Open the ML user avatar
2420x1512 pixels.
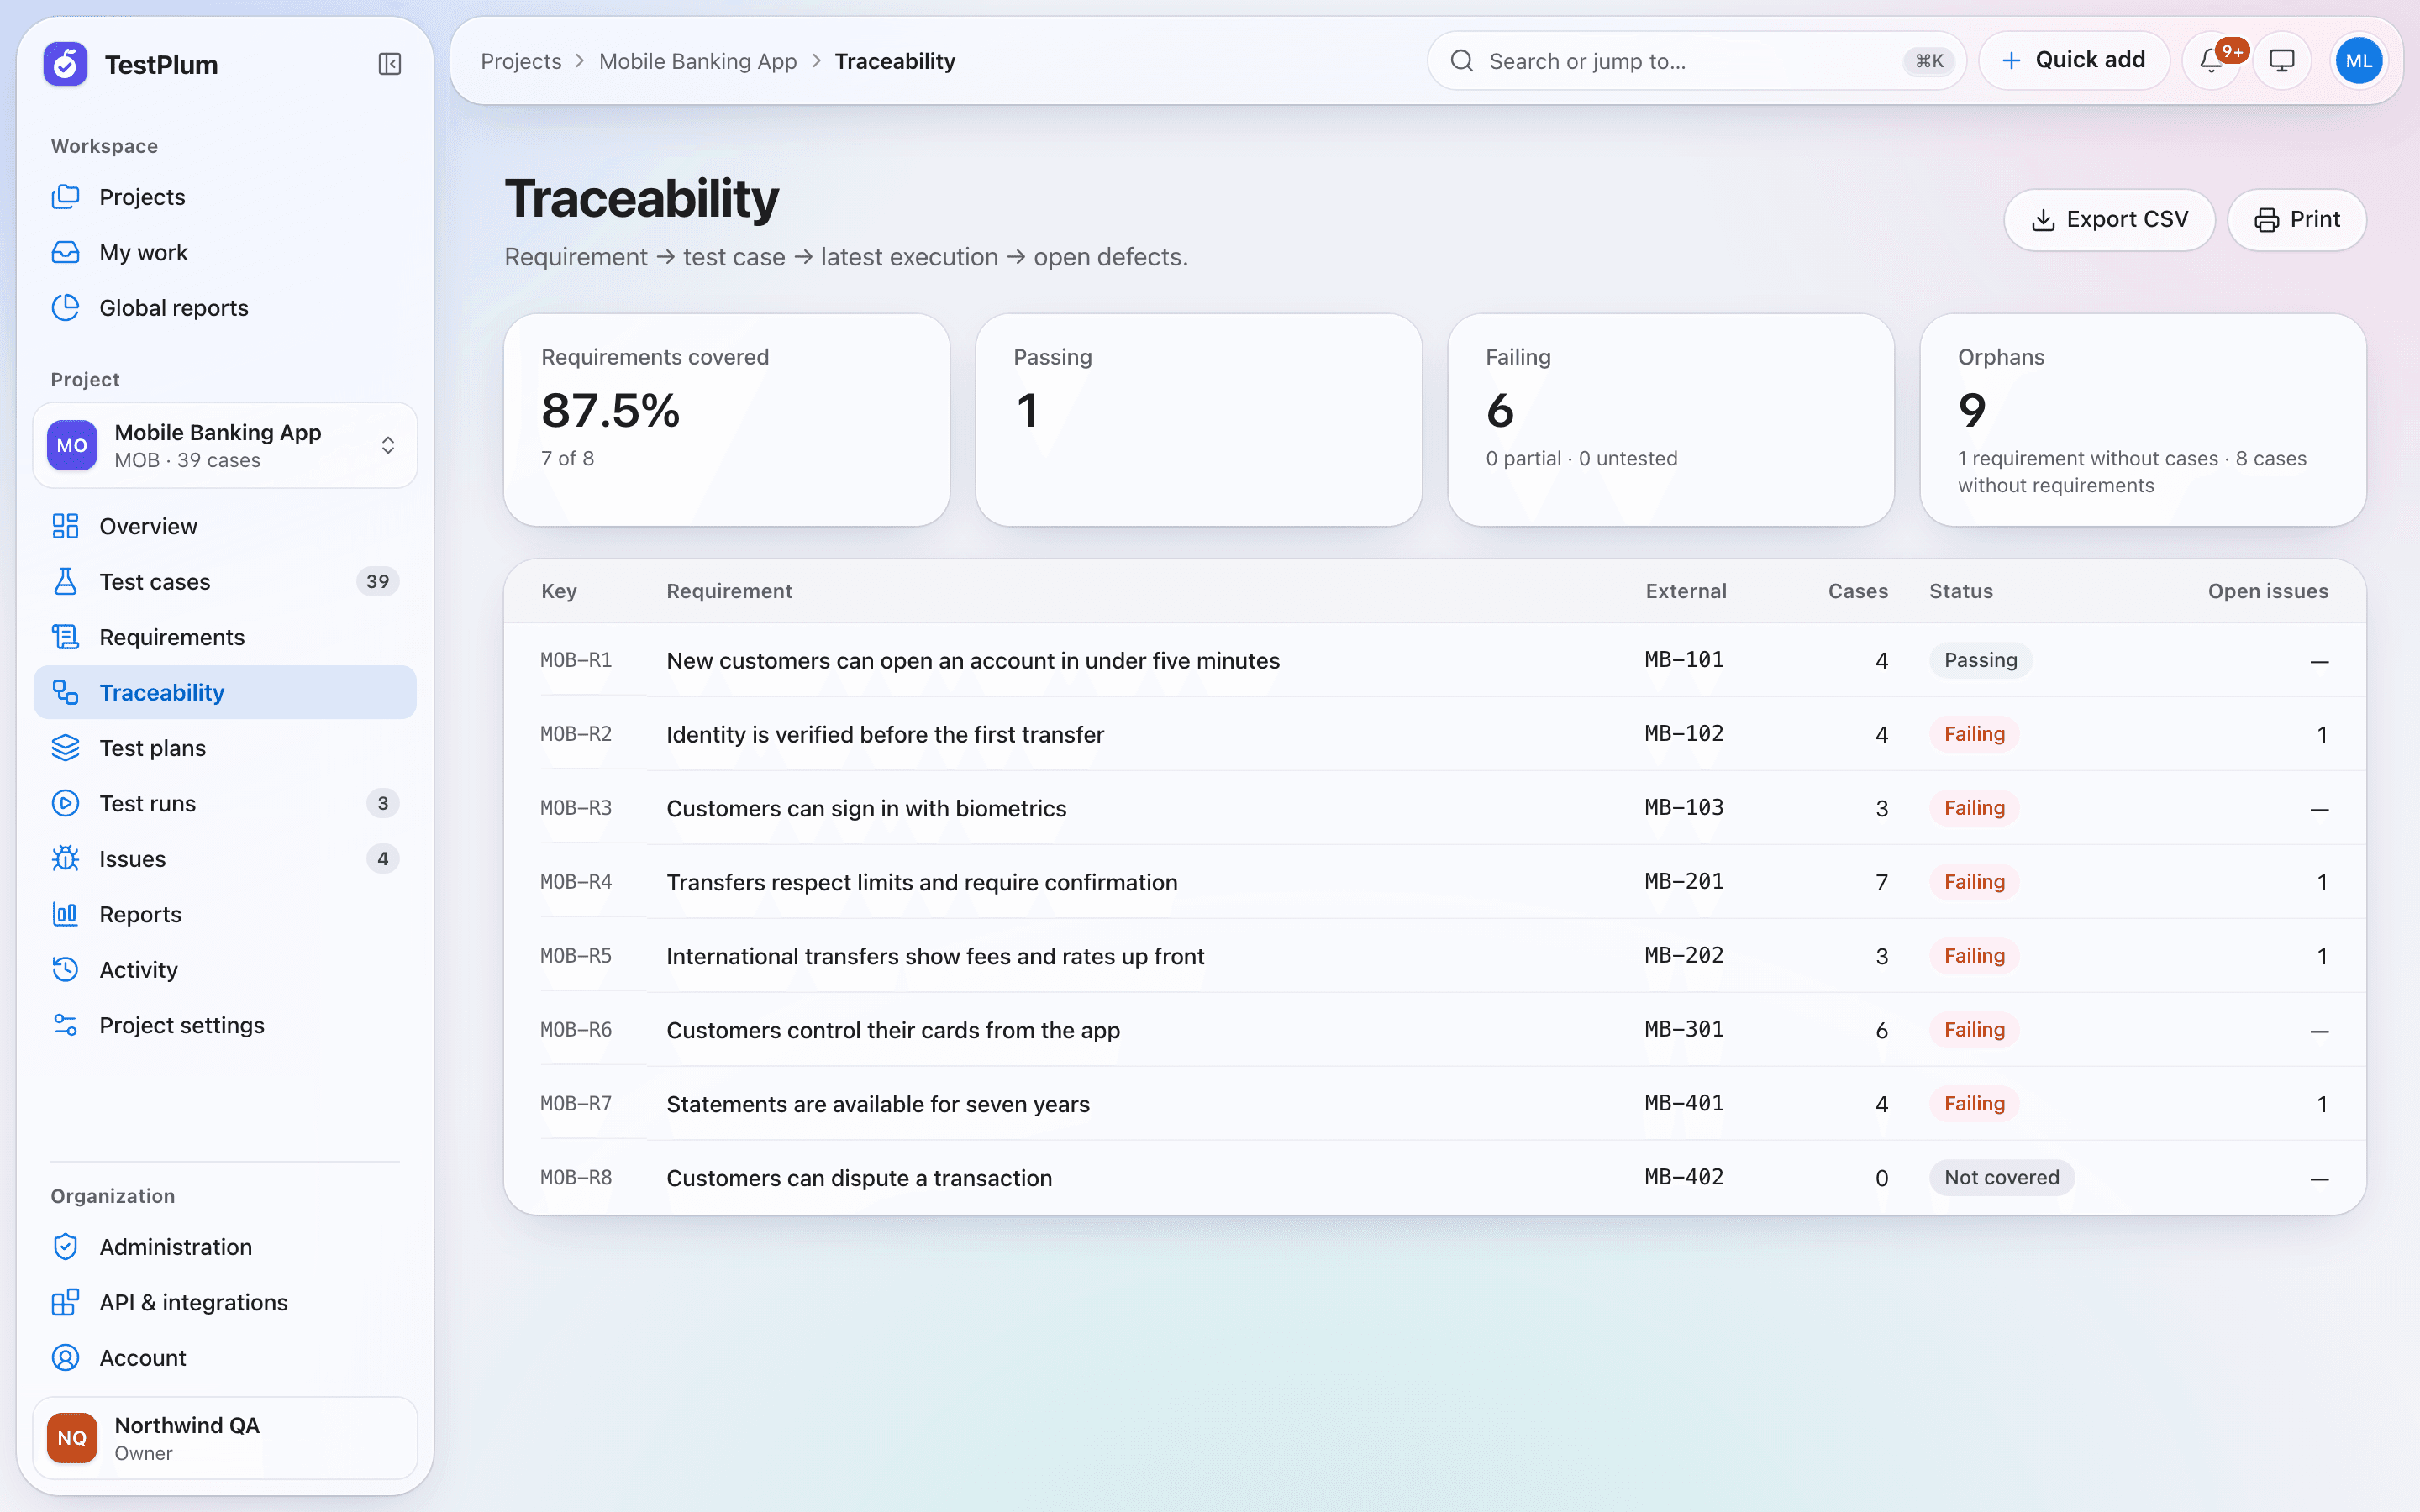(x=2359, y=61)
